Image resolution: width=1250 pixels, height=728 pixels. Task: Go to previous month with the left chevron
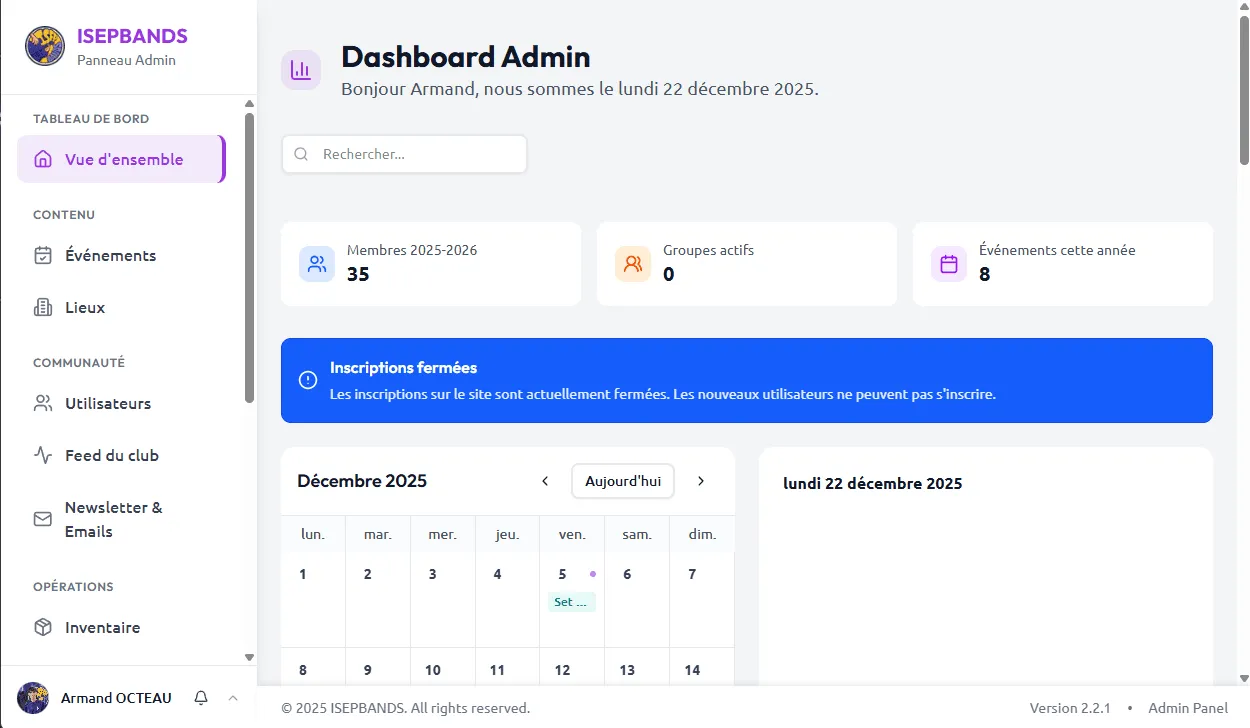(x=545, y=481)
